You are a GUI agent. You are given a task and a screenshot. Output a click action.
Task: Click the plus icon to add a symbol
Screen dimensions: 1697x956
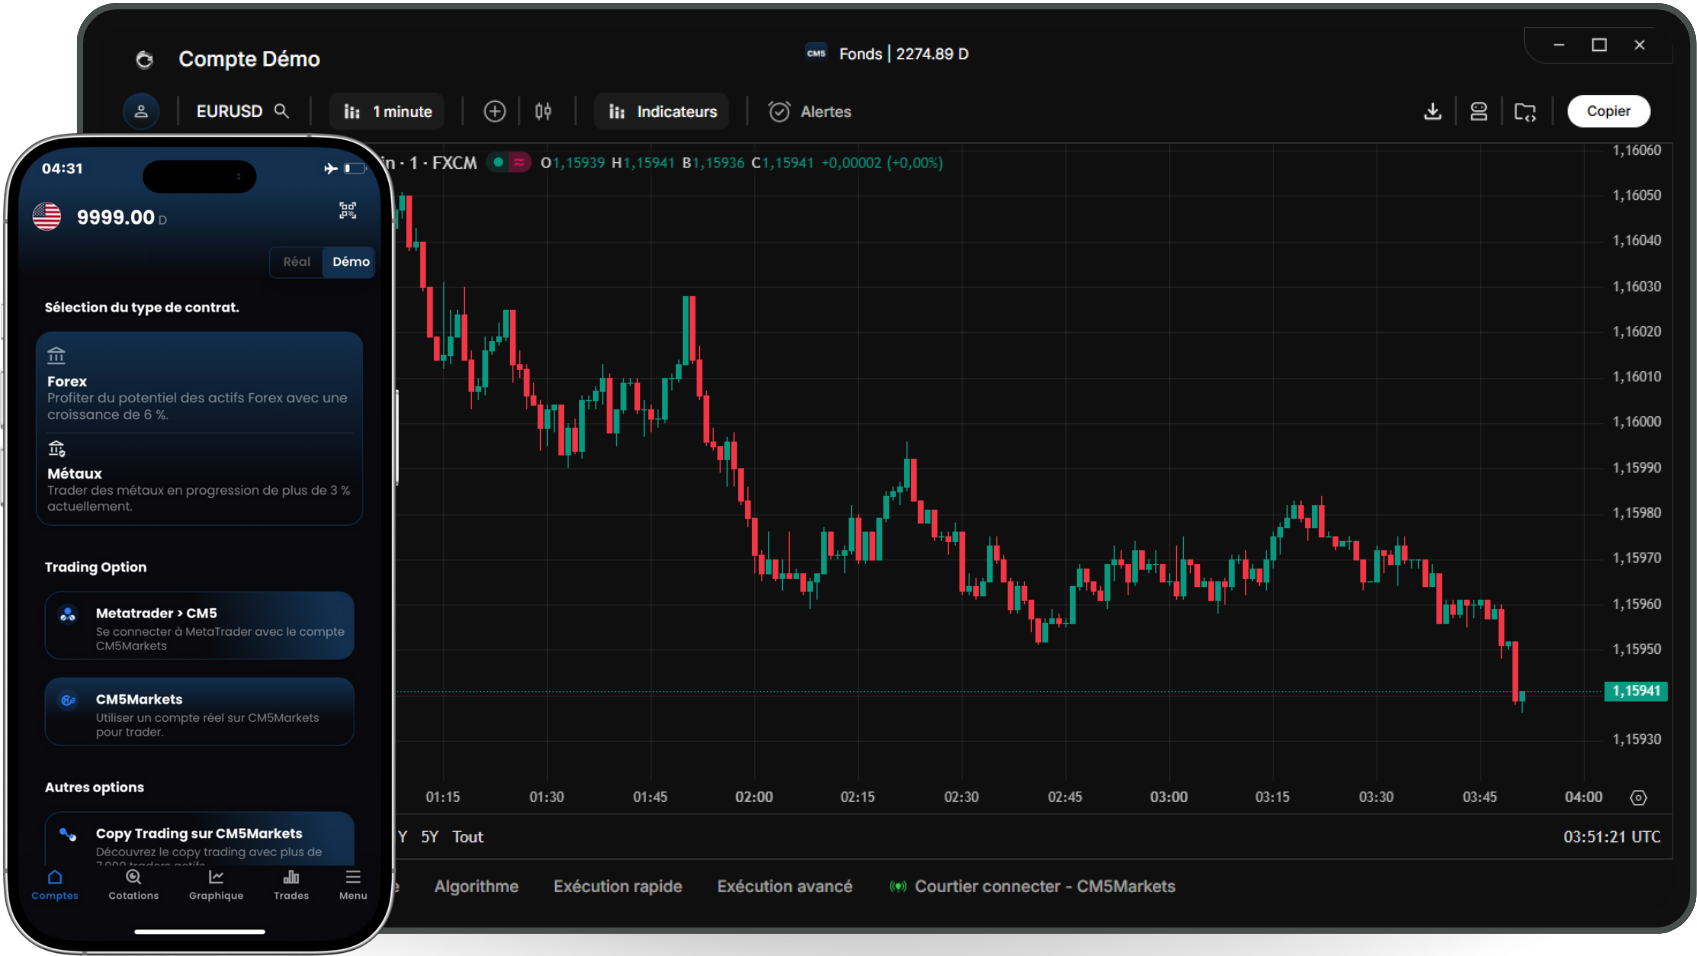click(494, 111)
